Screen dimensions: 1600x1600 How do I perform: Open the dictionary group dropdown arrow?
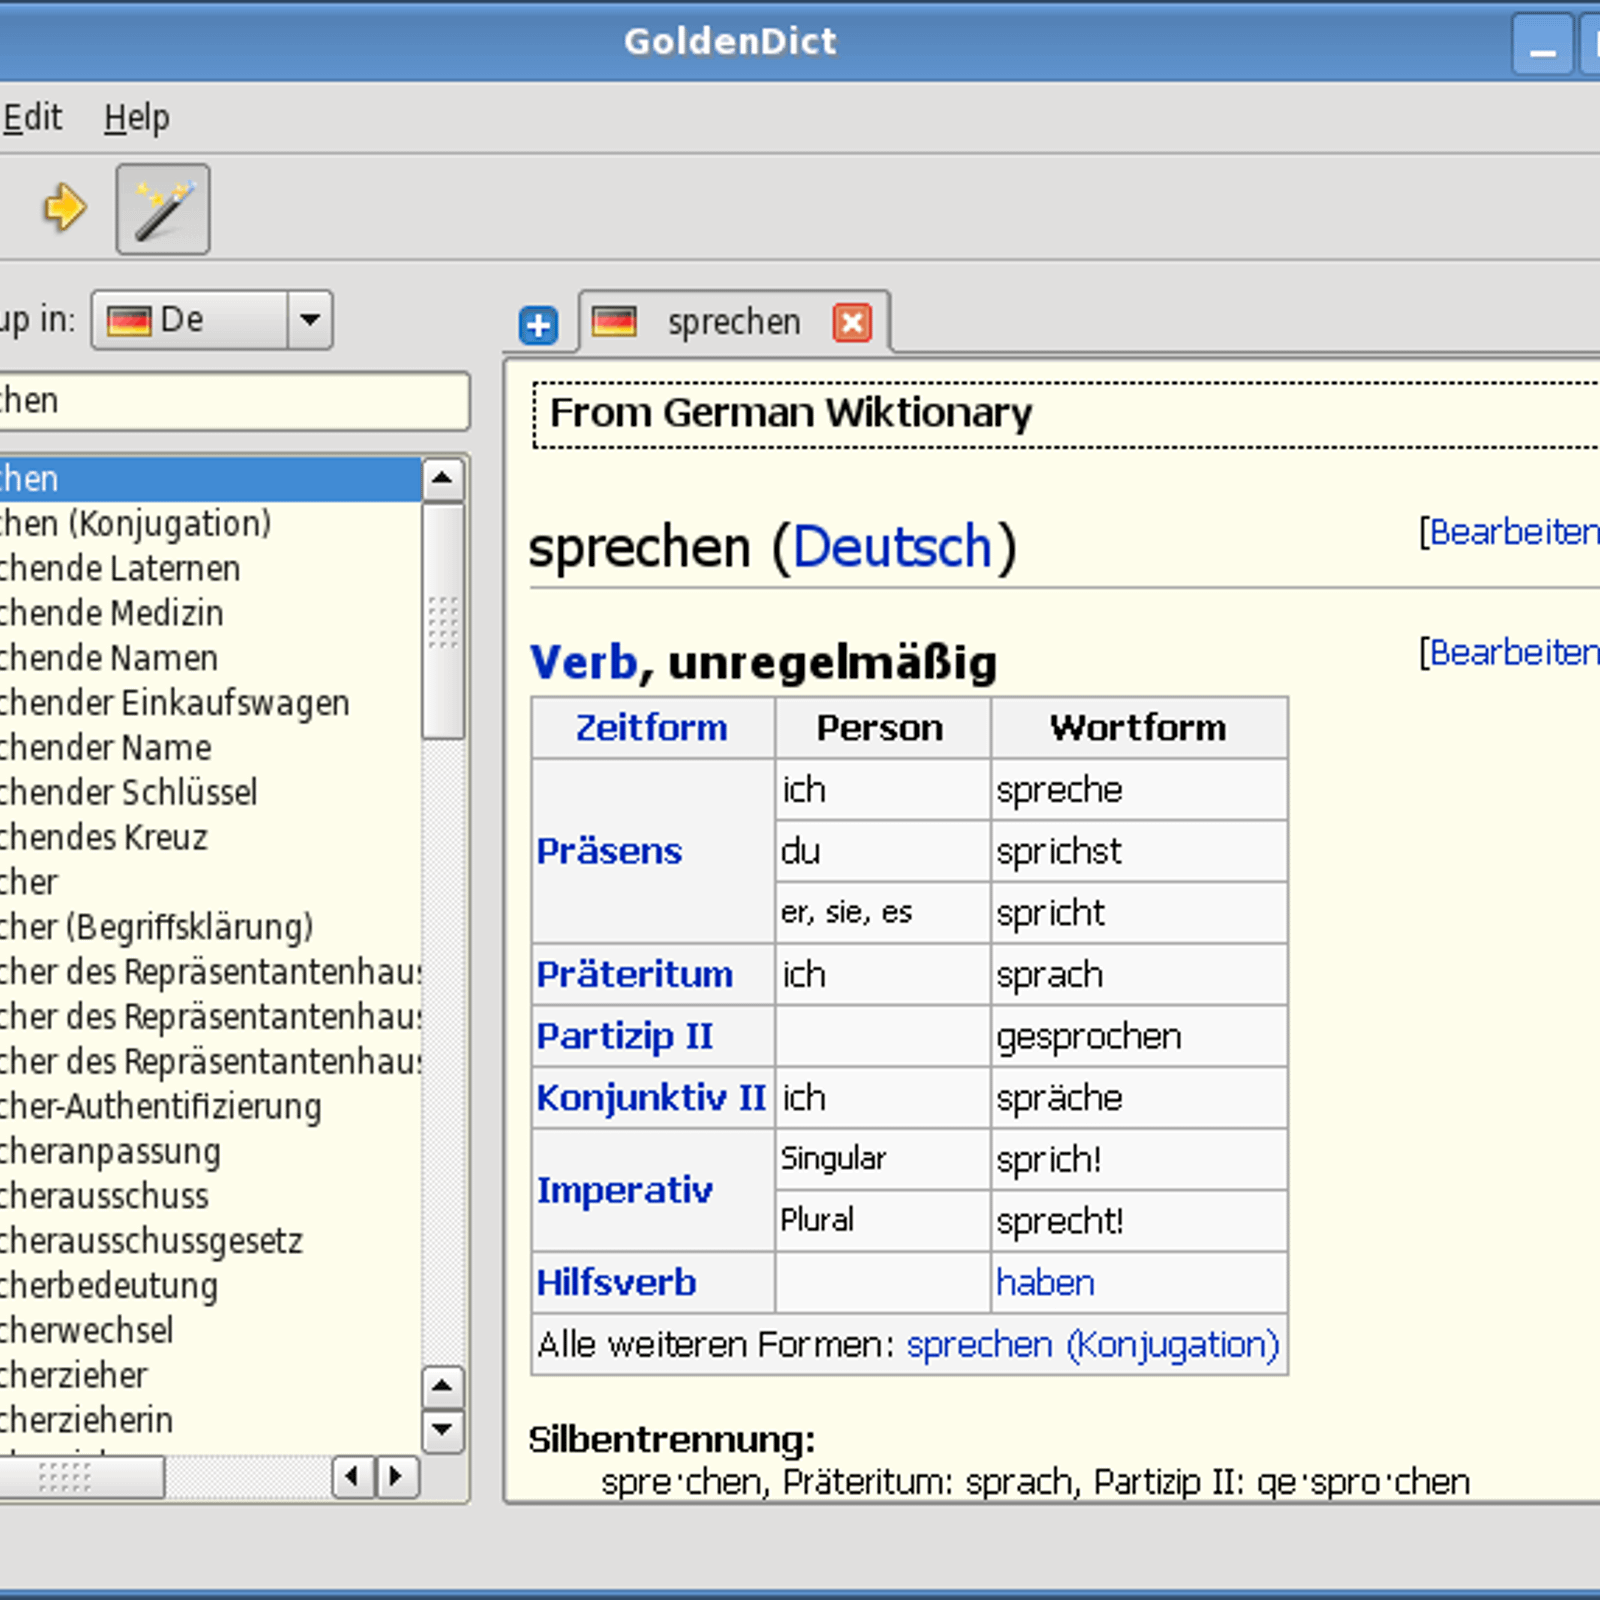coord(310,320)
